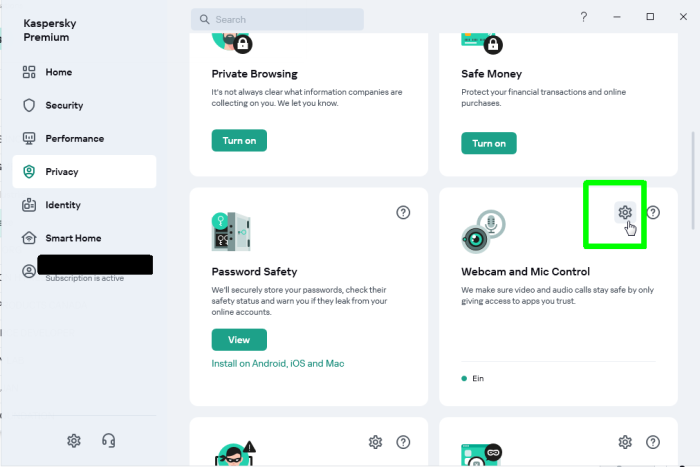The height and width of the screenshot is (467, 700).
Task: Click the support headset icon
Action: pos(109,440)
